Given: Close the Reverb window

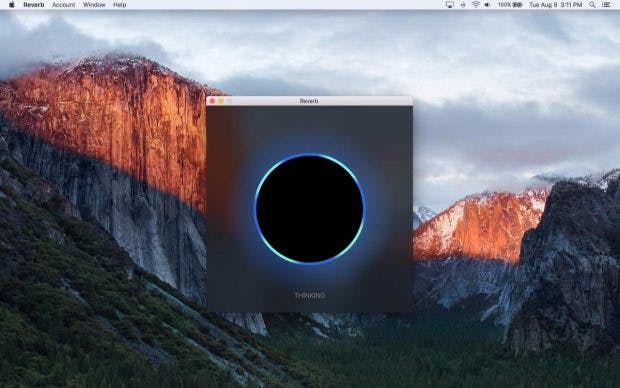Looking at the screenshot, I should coord(212,101).
